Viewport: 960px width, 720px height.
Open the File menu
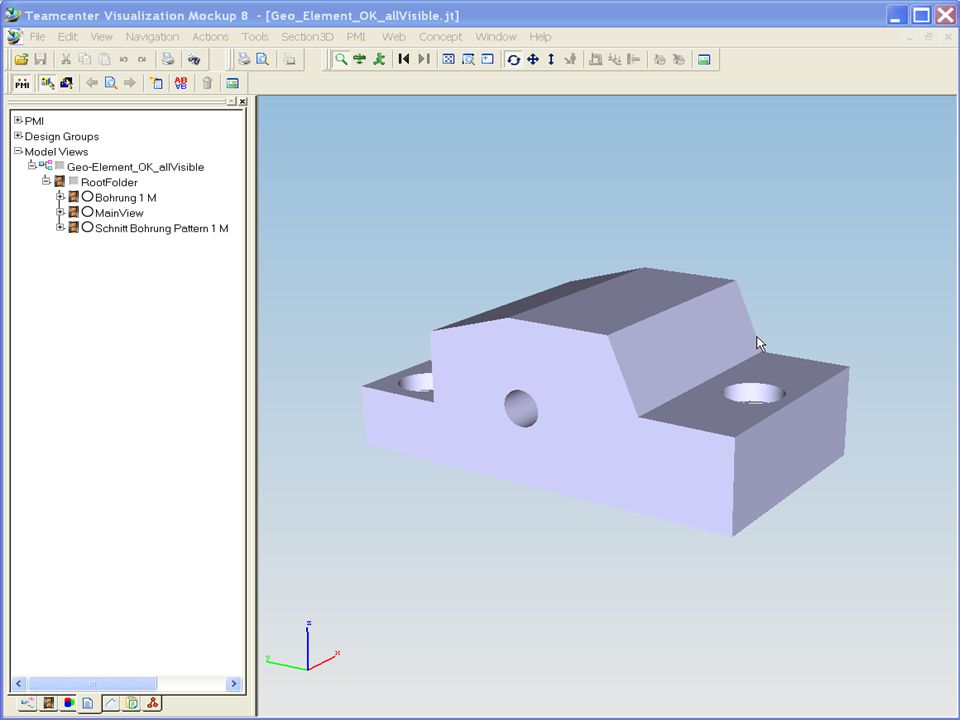pos(37,37)
